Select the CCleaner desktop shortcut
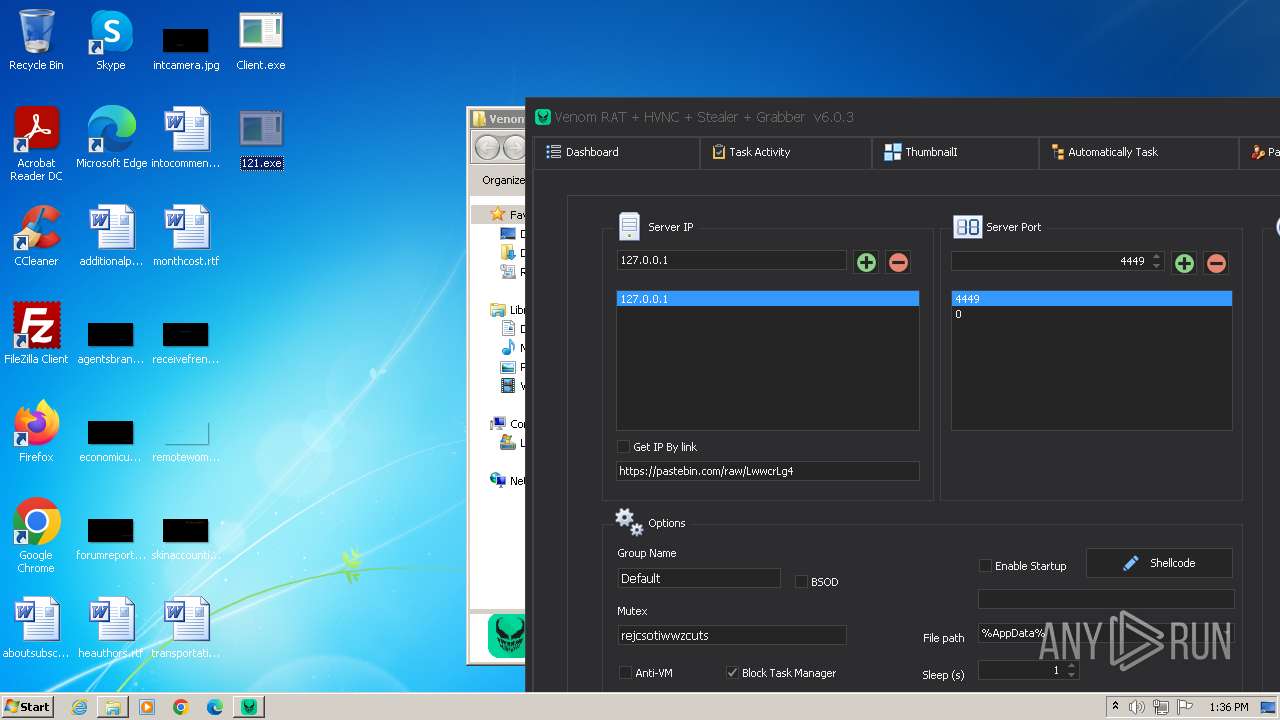 pyautogui.click(x=36, y=237)
